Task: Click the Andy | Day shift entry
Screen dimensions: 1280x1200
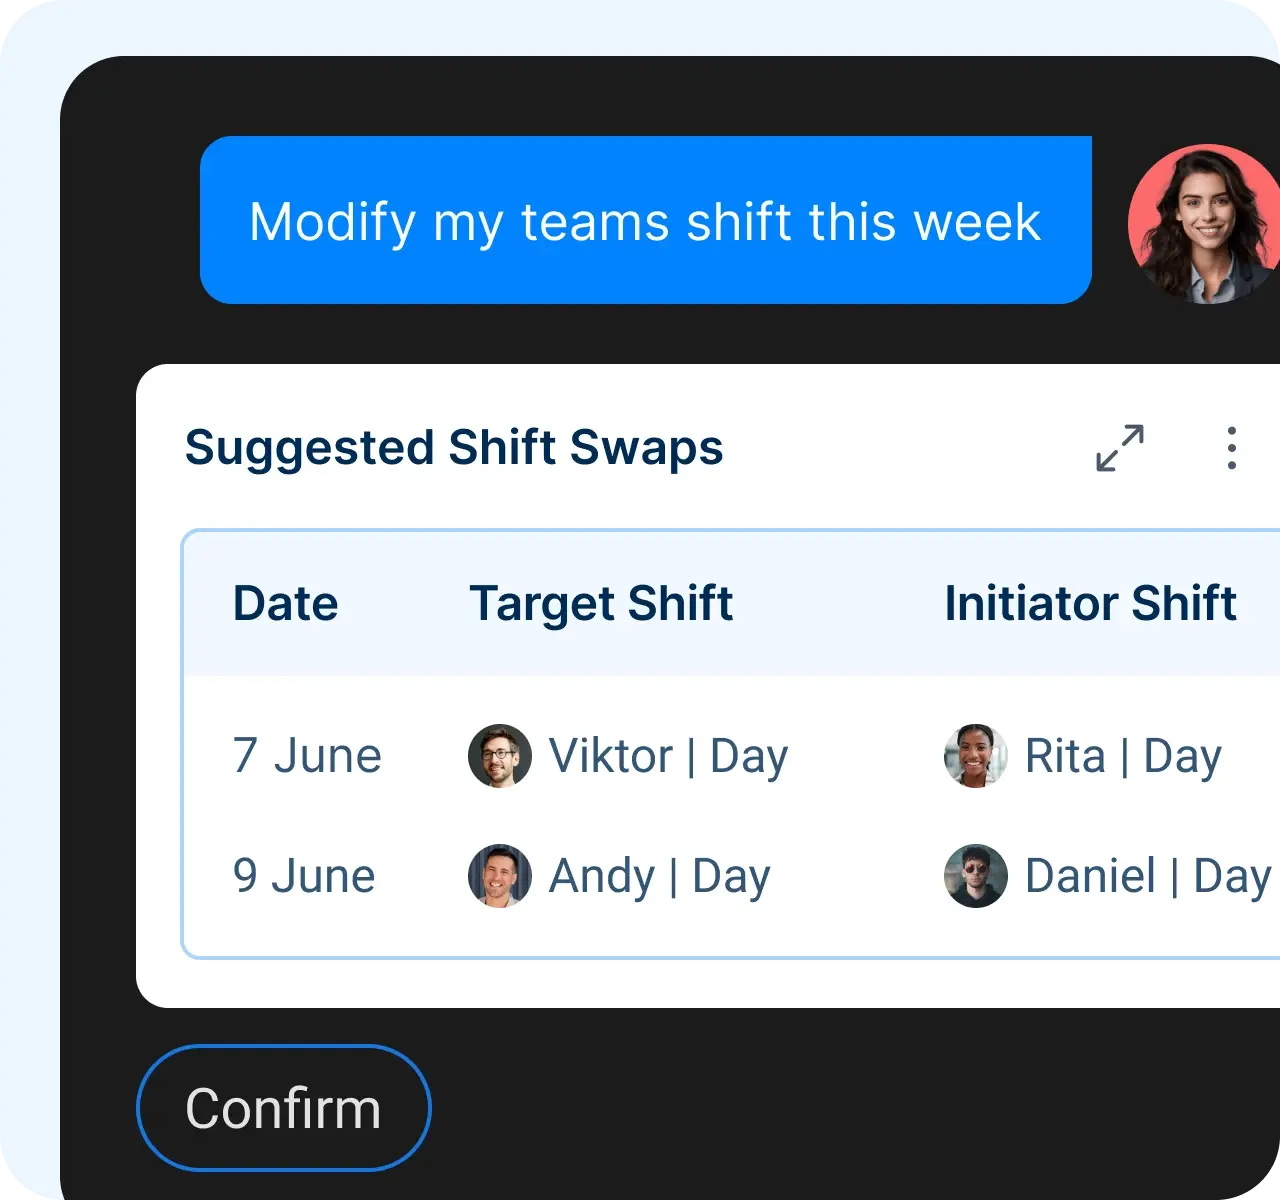Action: coord(658,876)
